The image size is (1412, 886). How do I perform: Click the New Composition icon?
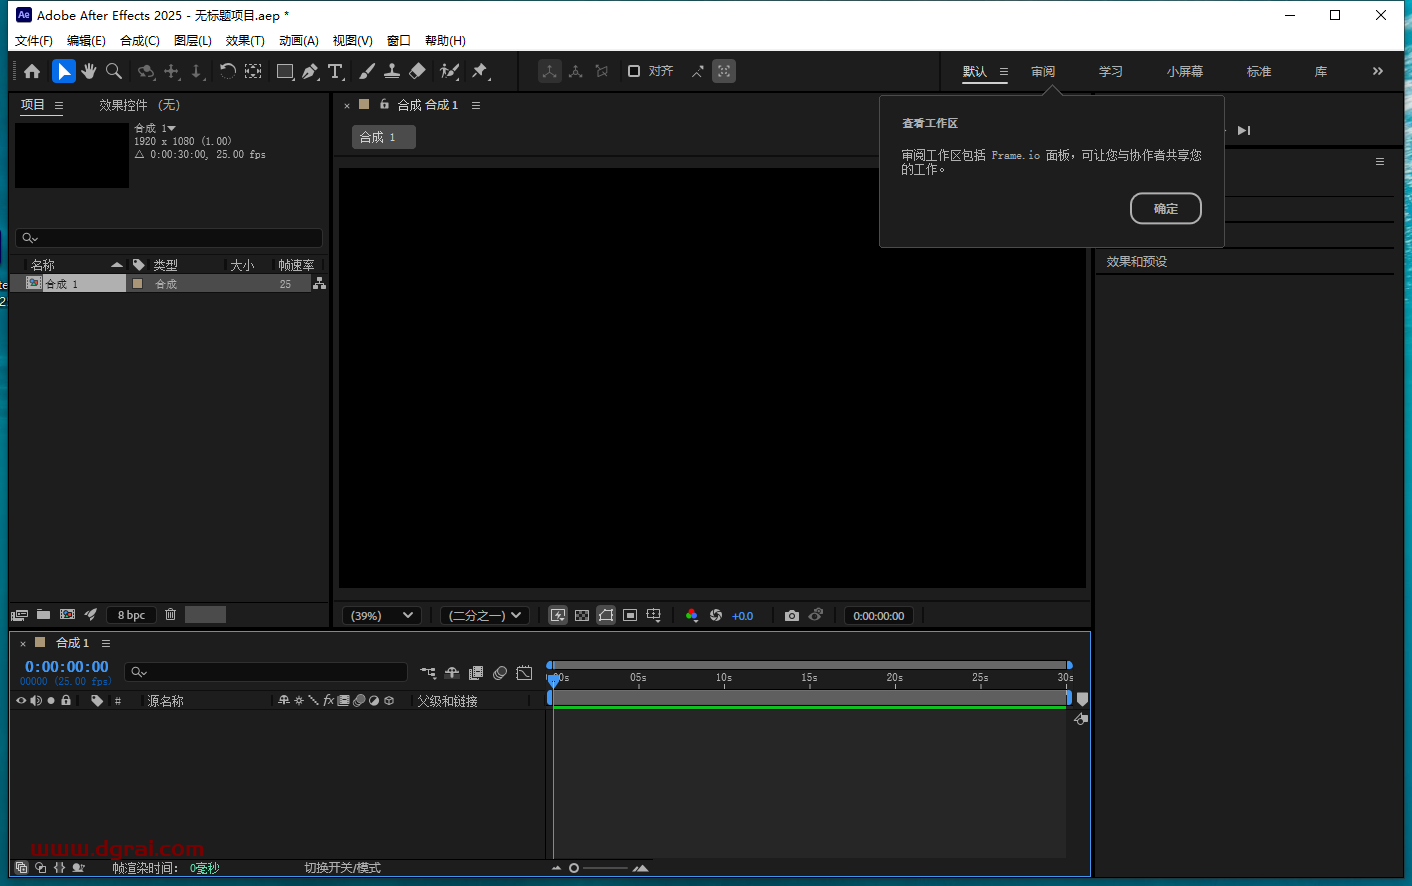[x=67, y=615]
